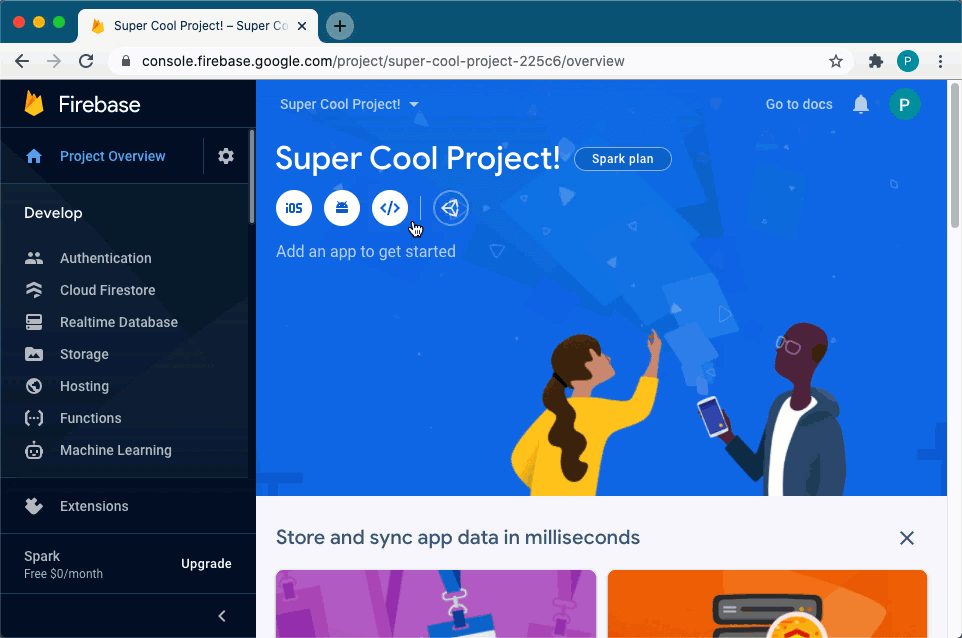Open Chrome three-dot menu

pos(940,61)
